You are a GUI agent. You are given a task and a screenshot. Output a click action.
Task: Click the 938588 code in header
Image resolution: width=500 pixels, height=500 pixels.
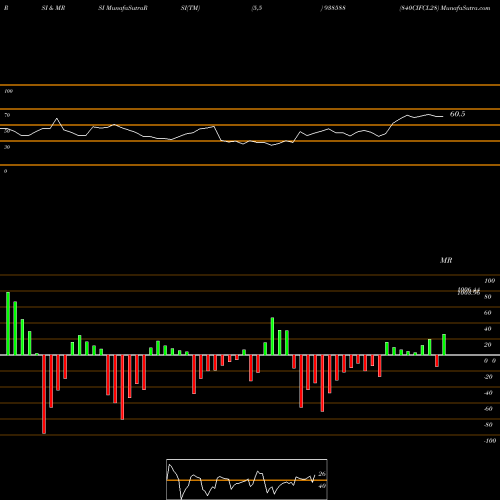tap(334, 8)
